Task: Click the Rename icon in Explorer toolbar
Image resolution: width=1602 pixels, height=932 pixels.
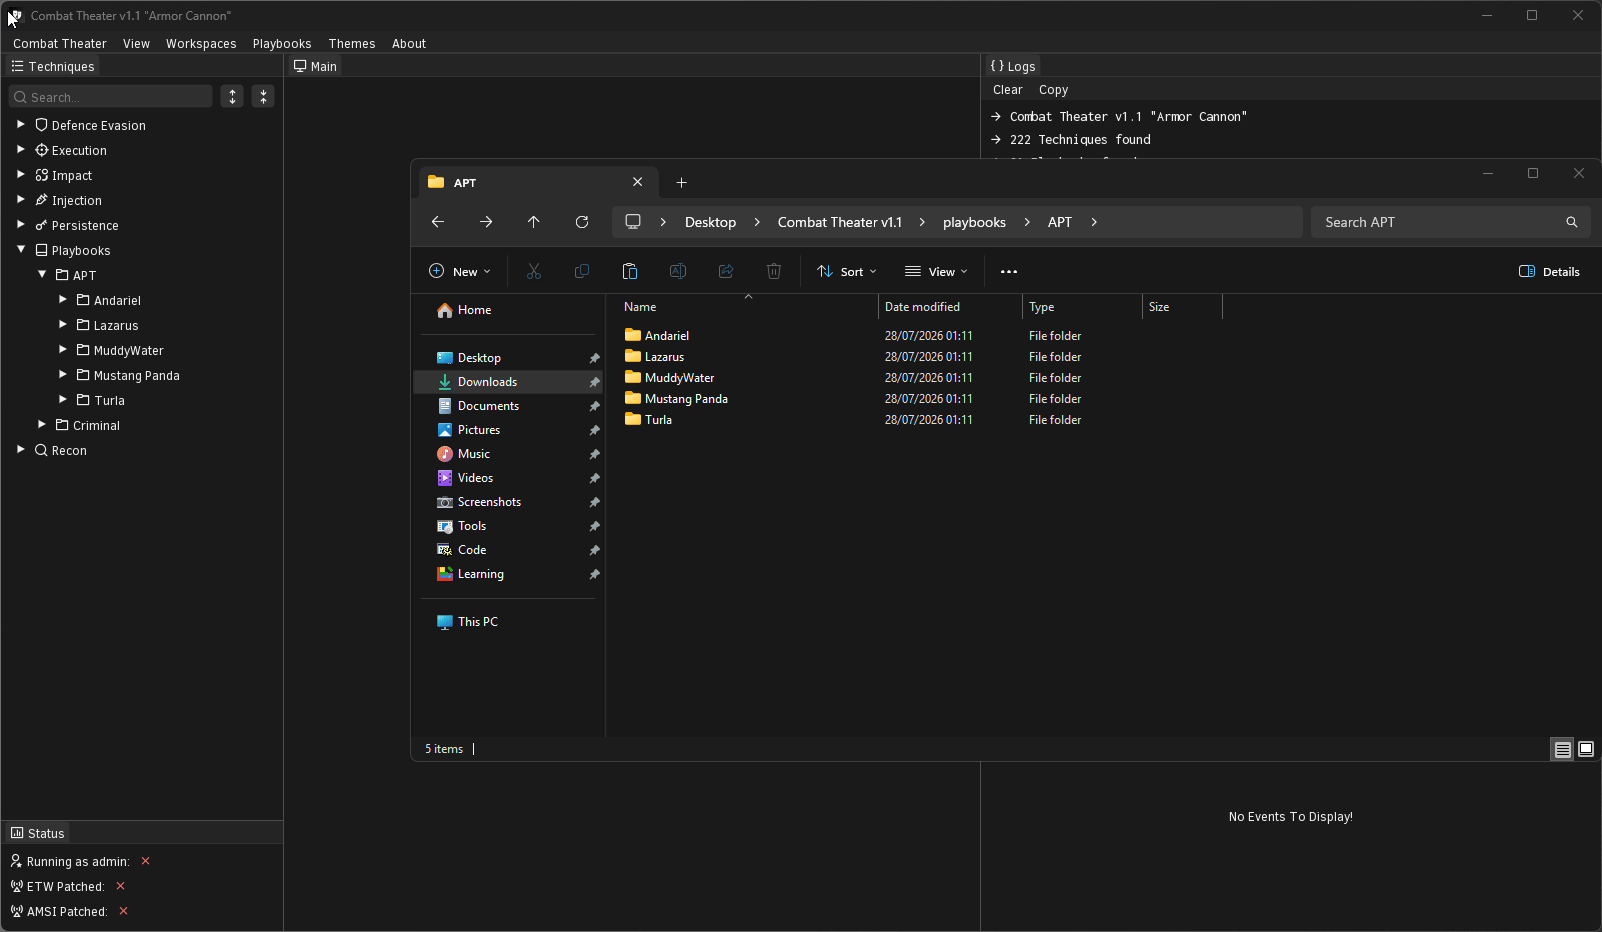Action: [678, 271]
